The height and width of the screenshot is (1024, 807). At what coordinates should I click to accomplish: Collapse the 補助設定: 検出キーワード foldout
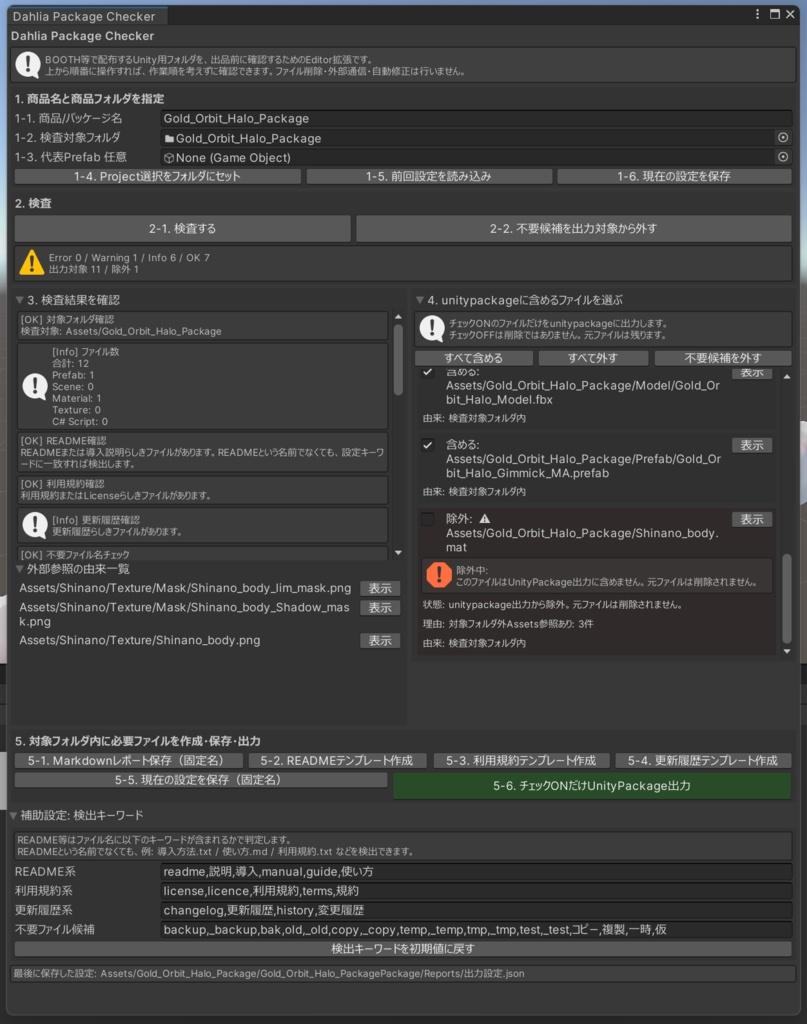[13, 815]
